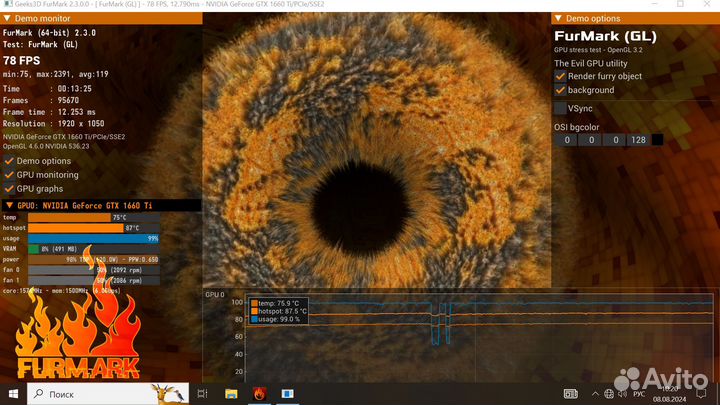
Task: Collapse the Demo monitor panel
Action: (8, 18)
